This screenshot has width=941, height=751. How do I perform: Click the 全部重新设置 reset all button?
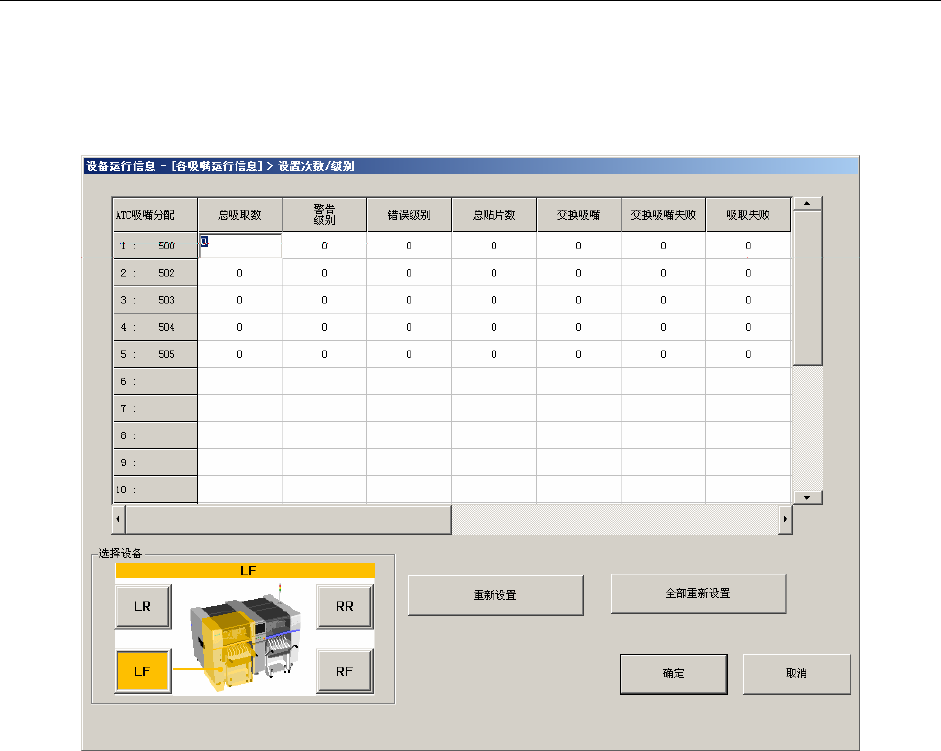coord(698,593)
